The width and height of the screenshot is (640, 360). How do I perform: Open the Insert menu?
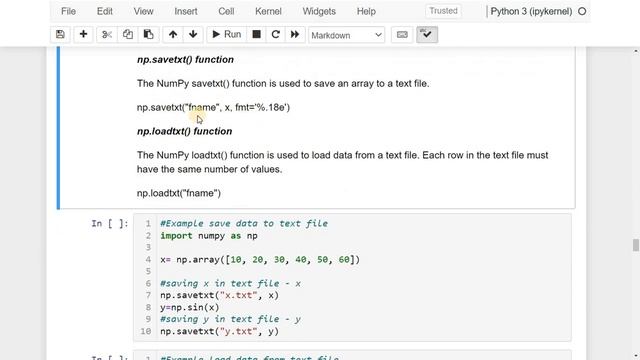[186, 11]
